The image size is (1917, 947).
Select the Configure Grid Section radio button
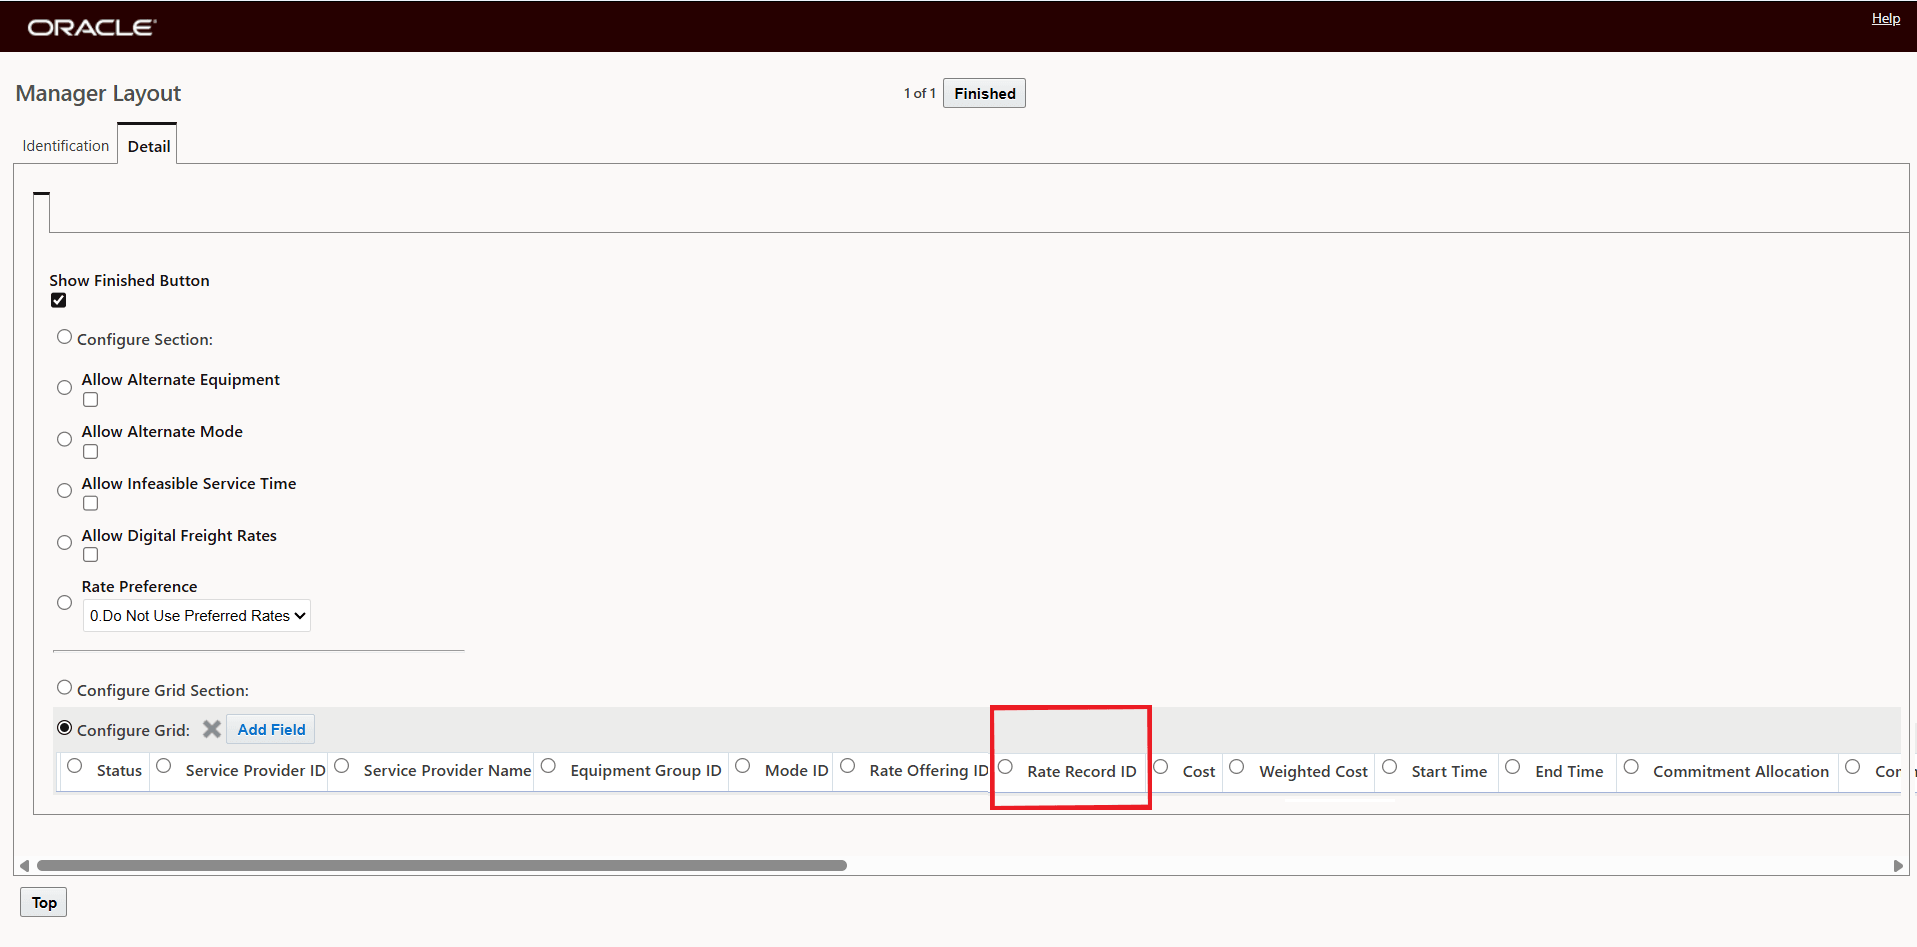pyautogui.click(x=65, y=688)
